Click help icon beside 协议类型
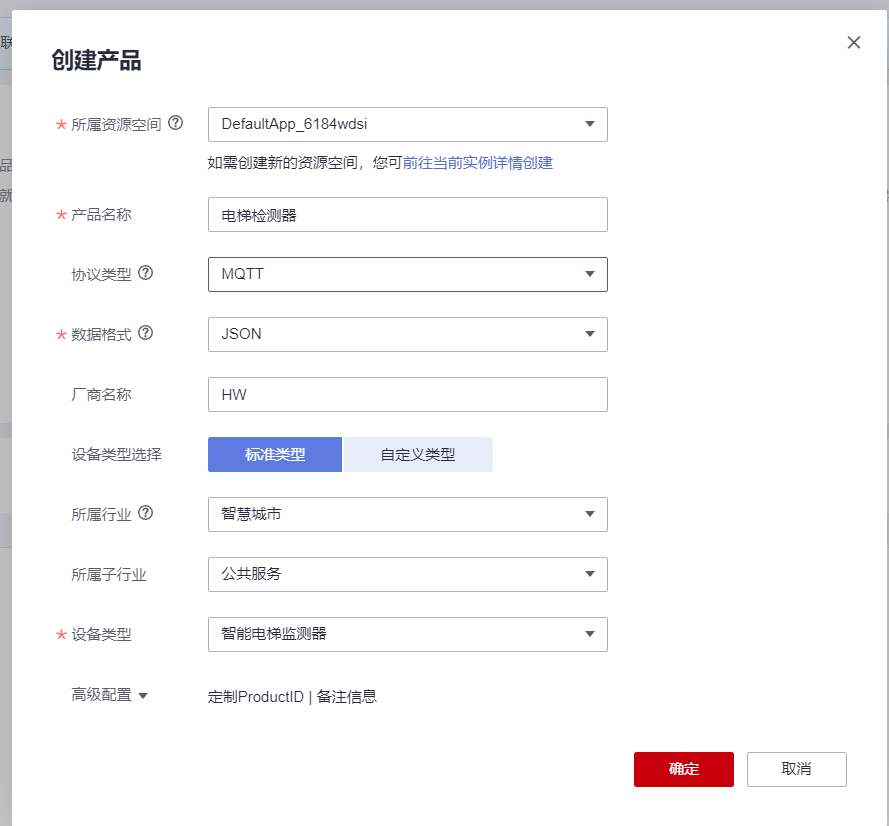Viewport: 889px width, 826px height. click(146, 273)
